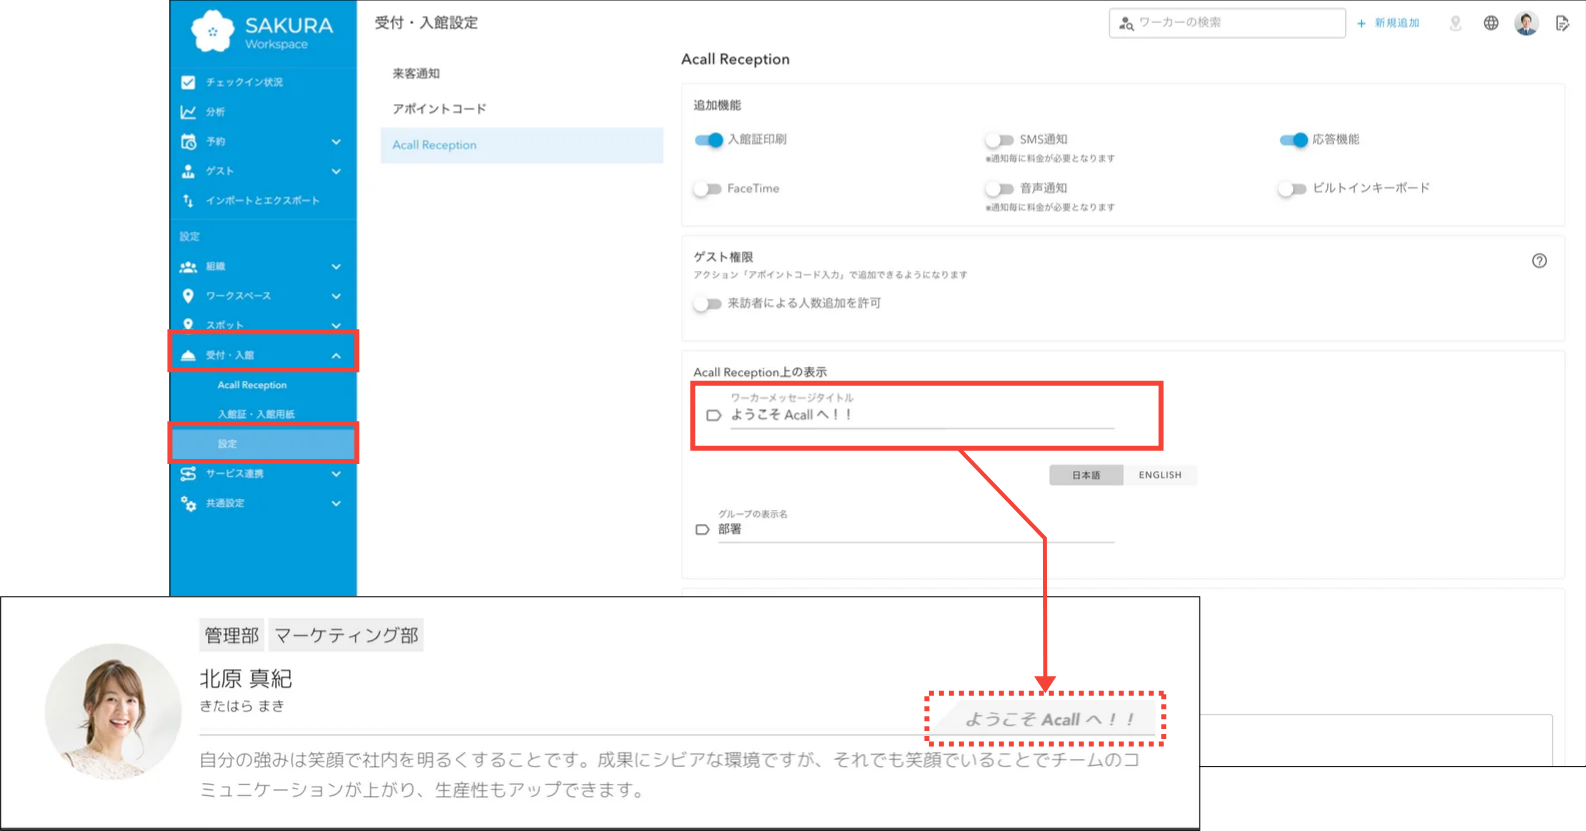
Task: Click the tag icon beside 部署 field
Action: [702, 530]
